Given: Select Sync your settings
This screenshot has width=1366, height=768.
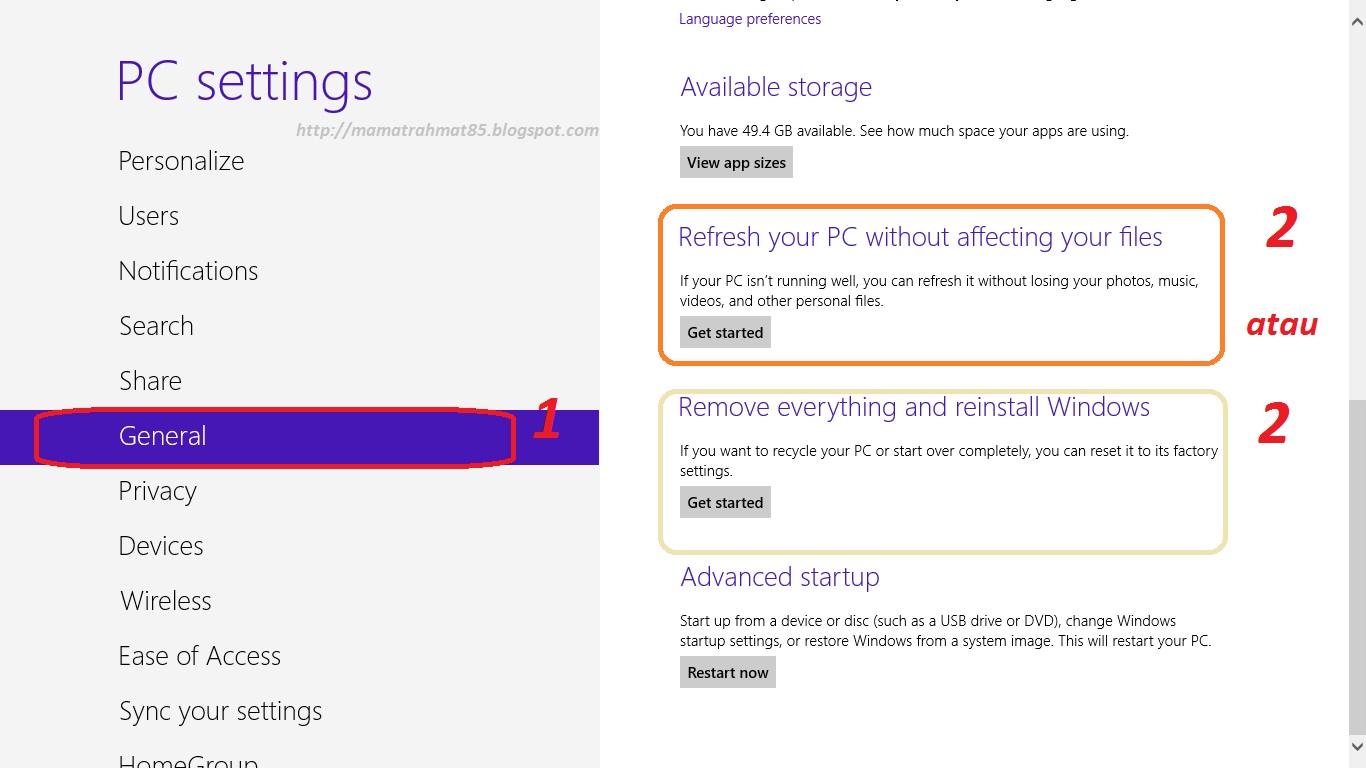Looking at the screenshot, I should pyautogui.click(x=220, y=711).
